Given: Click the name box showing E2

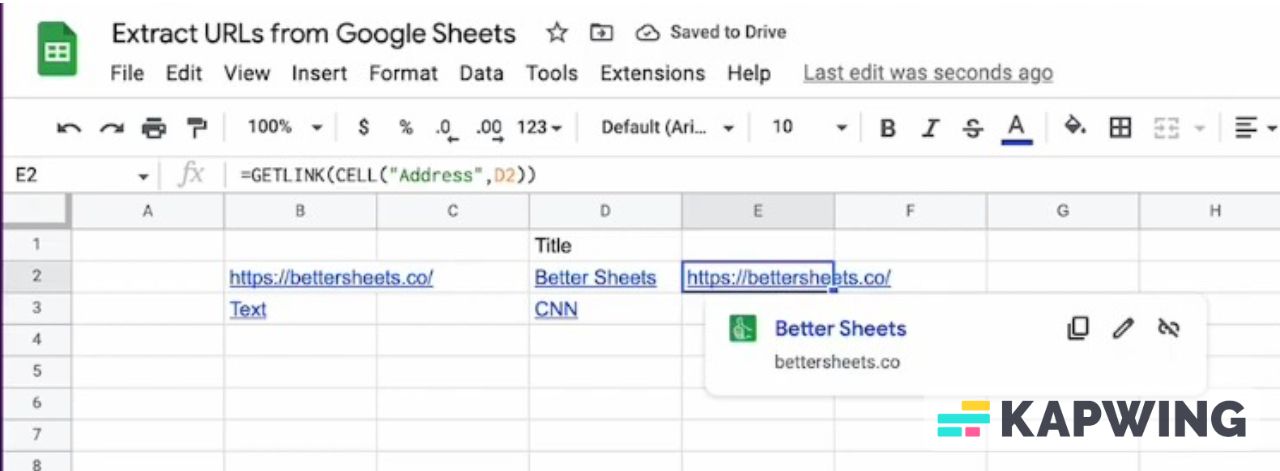Looking at the screenshot, I should [x=68, y=175].
